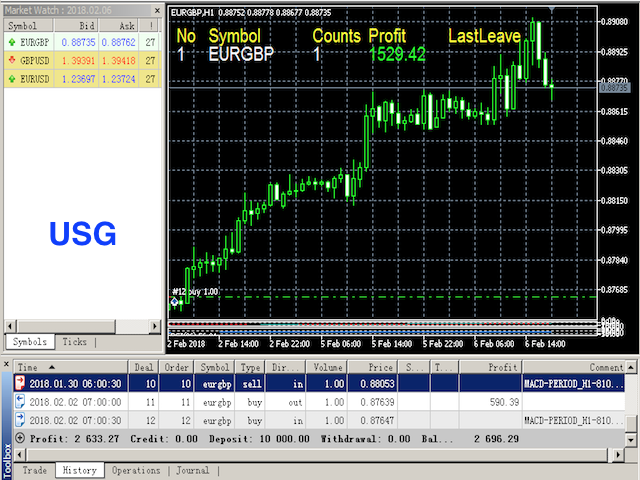Viewport: 640px width, 480px height.
Task: Close the Market Watch panel
Action: point(157,10)
